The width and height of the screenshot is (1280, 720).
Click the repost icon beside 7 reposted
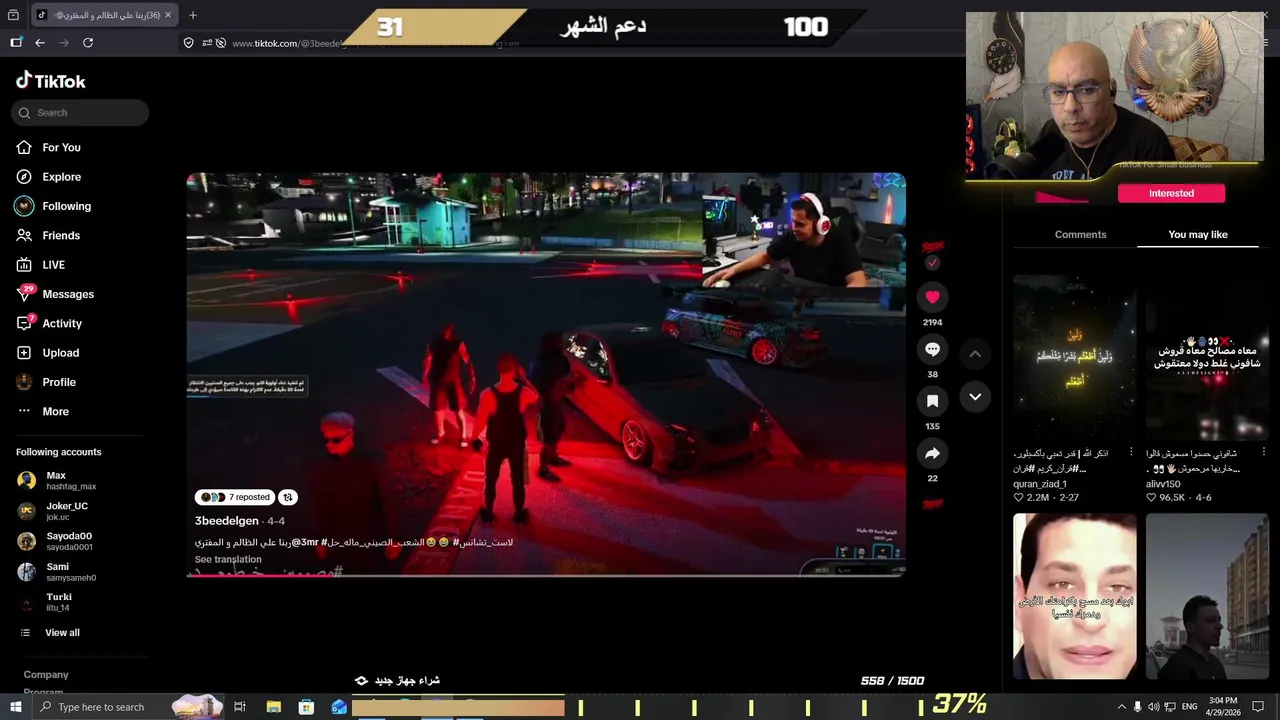(x=288, y=497)
